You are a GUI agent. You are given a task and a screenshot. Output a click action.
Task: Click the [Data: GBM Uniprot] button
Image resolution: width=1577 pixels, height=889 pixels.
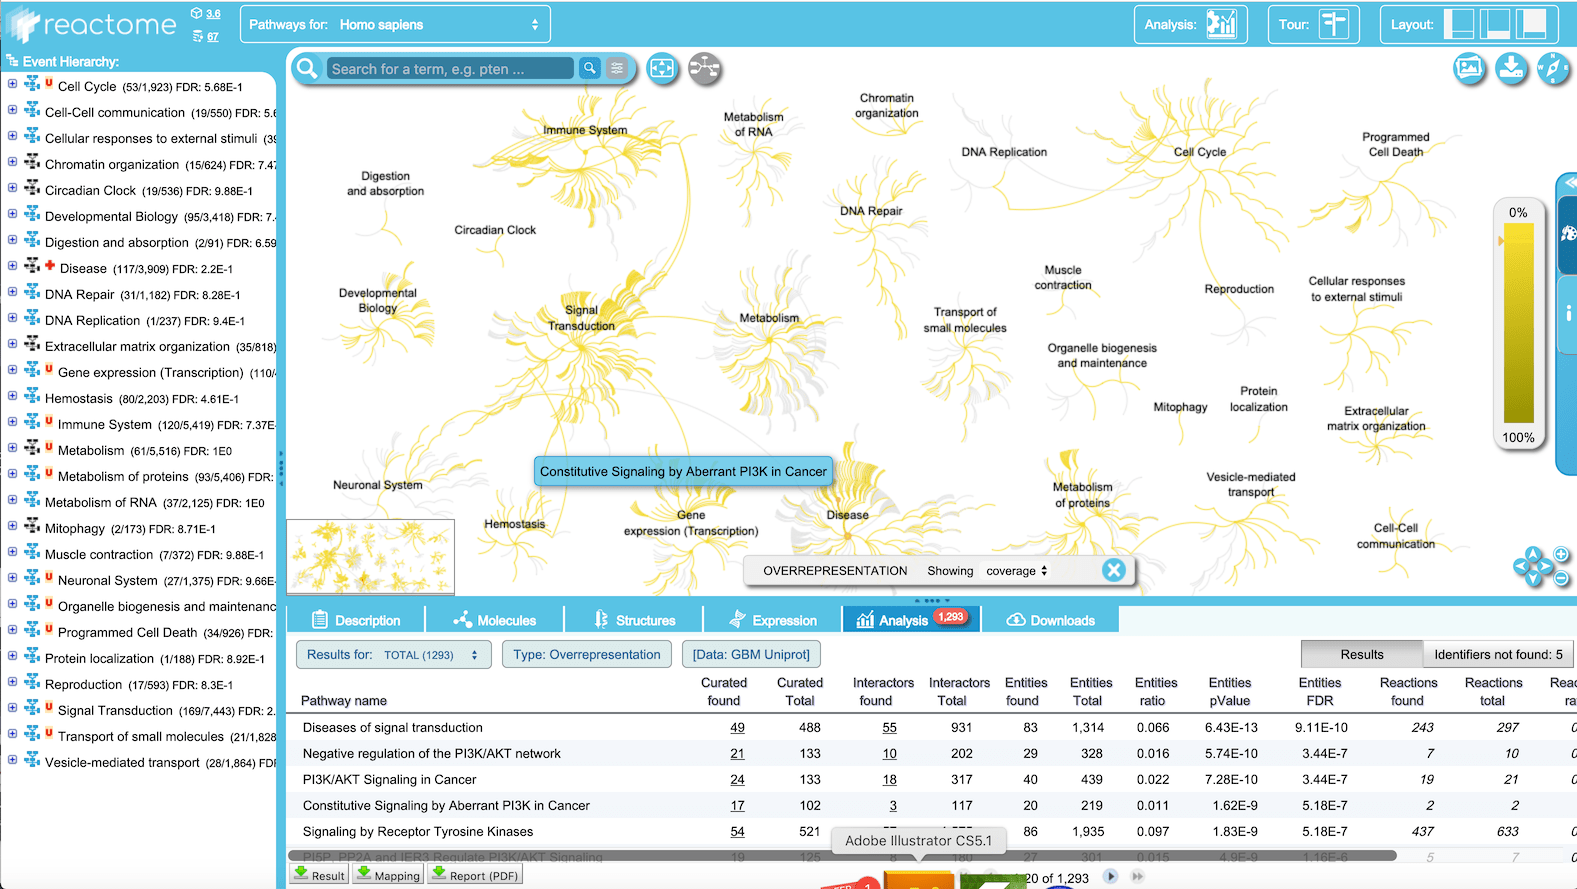pyautogui.click(x=751, y=655)
